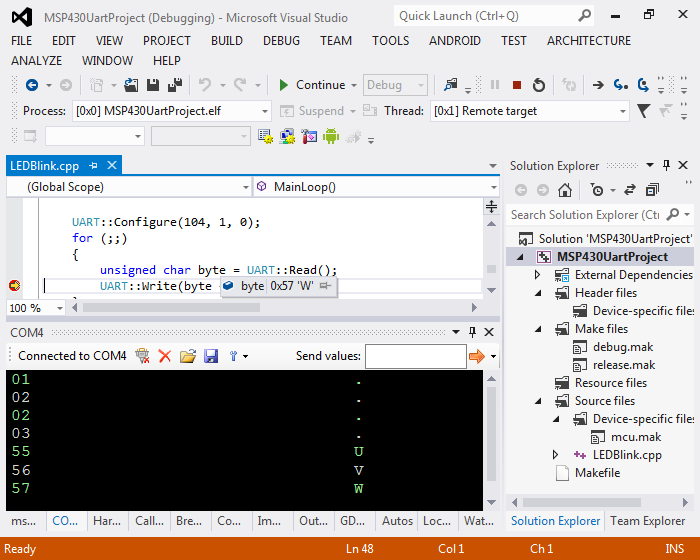
Task: Select debug.mak in Solution Explorer
Action: [x=622, y=347]
